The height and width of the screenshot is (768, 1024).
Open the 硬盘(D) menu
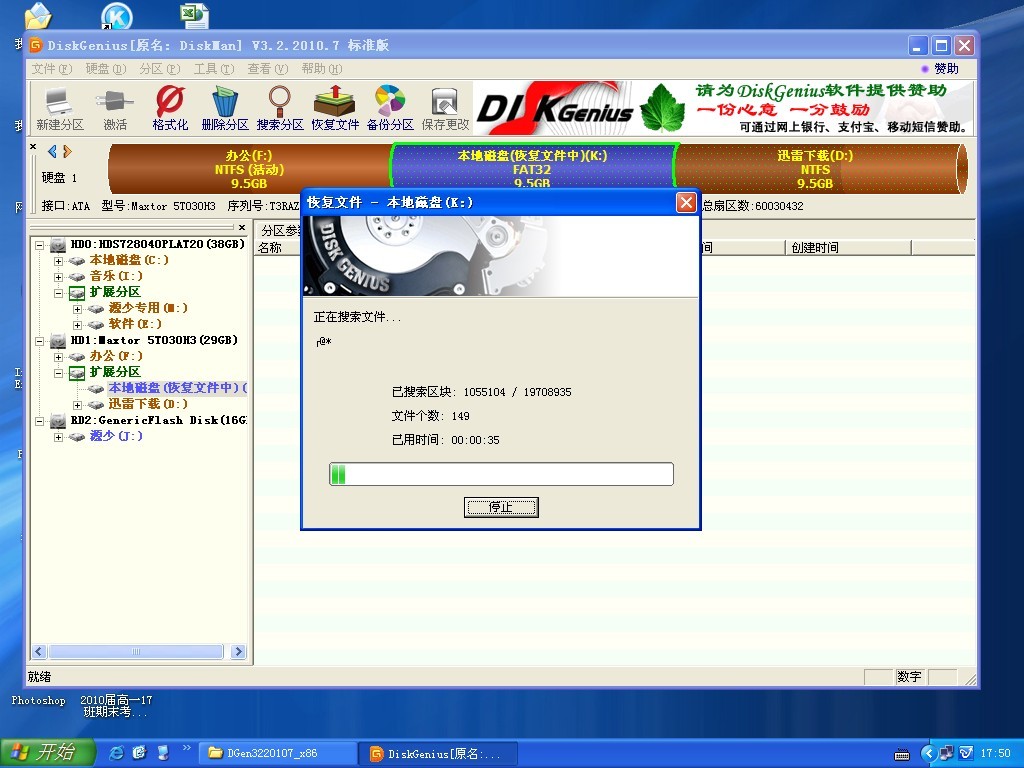pyautogui.click(x=106, y=69)
